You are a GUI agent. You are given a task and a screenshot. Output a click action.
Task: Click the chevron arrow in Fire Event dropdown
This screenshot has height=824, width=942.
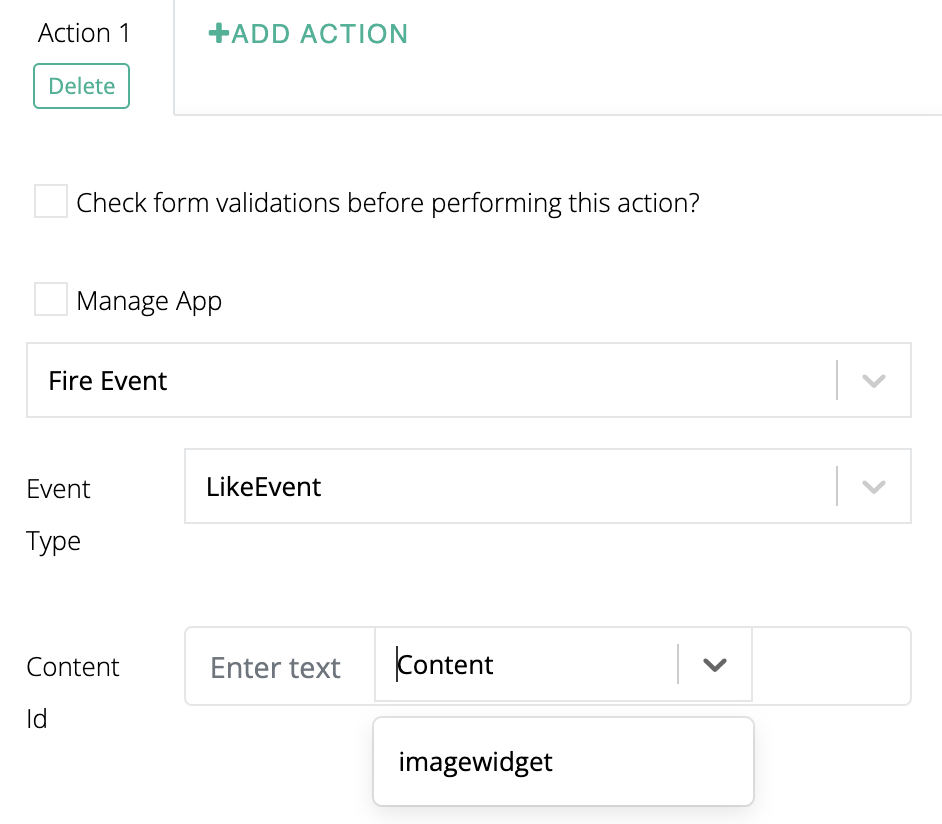pos(874,381)
